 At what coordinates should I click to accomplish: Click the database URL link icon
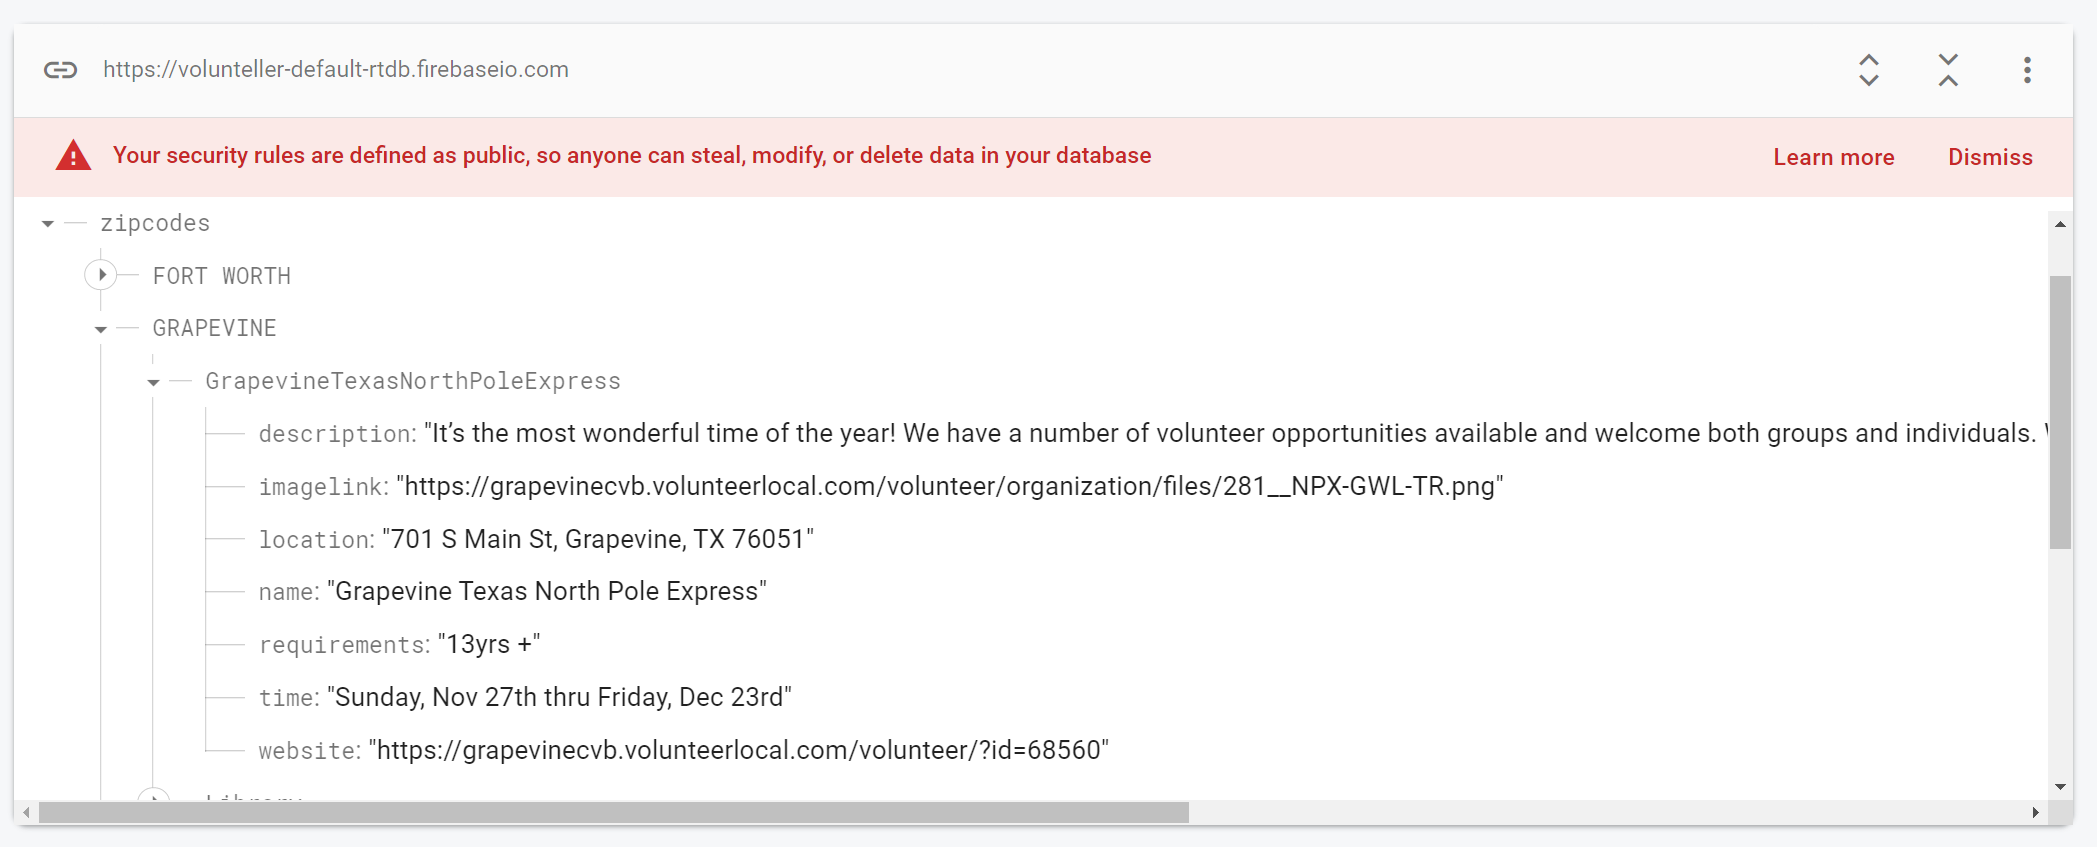click(x=60, y=70)
